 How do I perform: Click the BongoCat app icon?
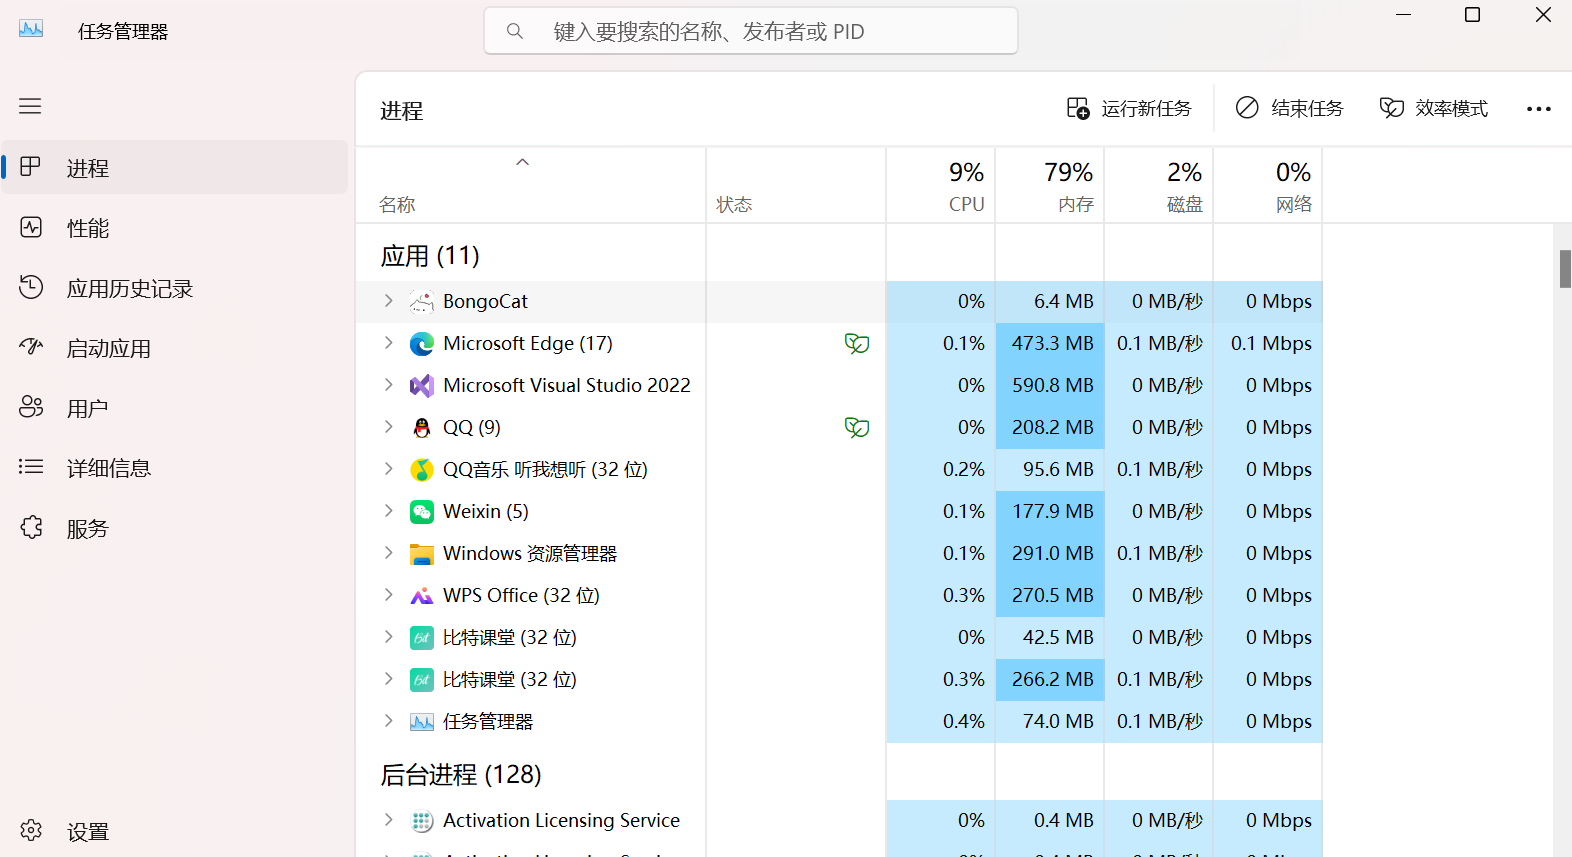[x=422, y=302]
